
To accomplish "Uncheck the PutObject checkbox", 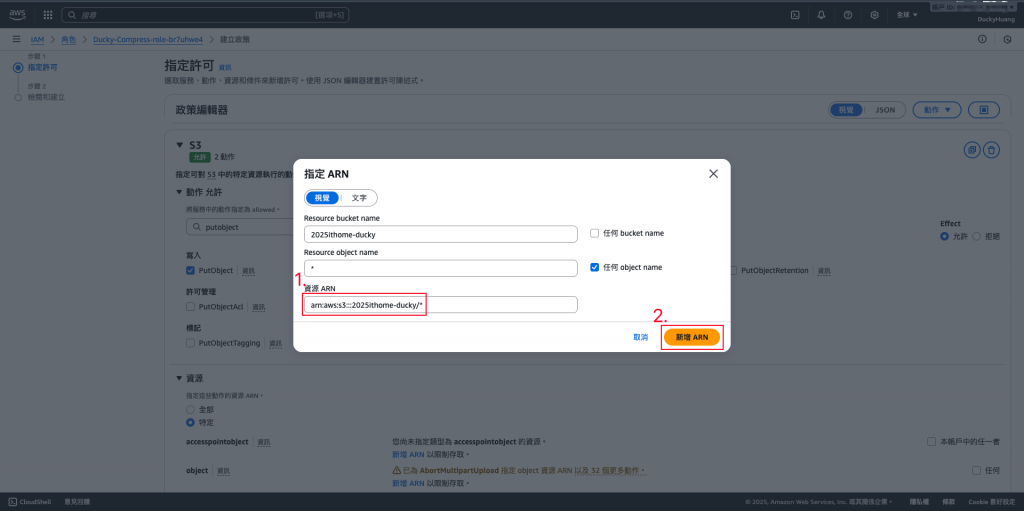I will point(190,271).
